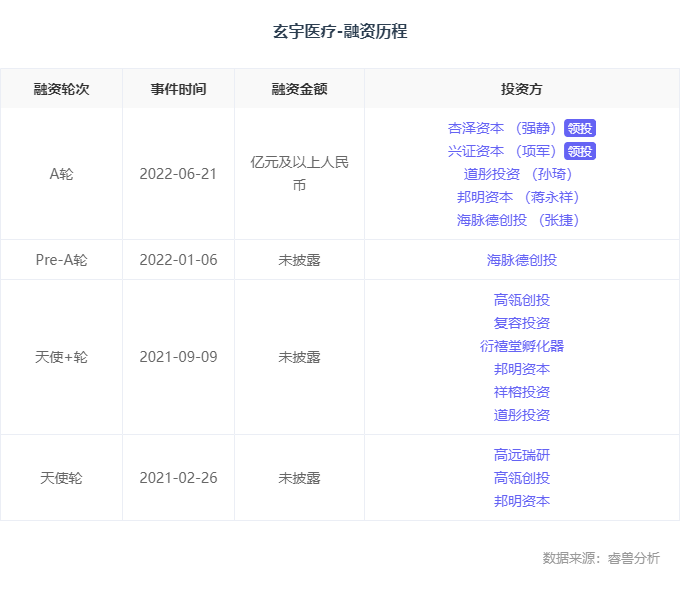
Task: Select 未披露 in 天使轮 row
Action: 299,478
